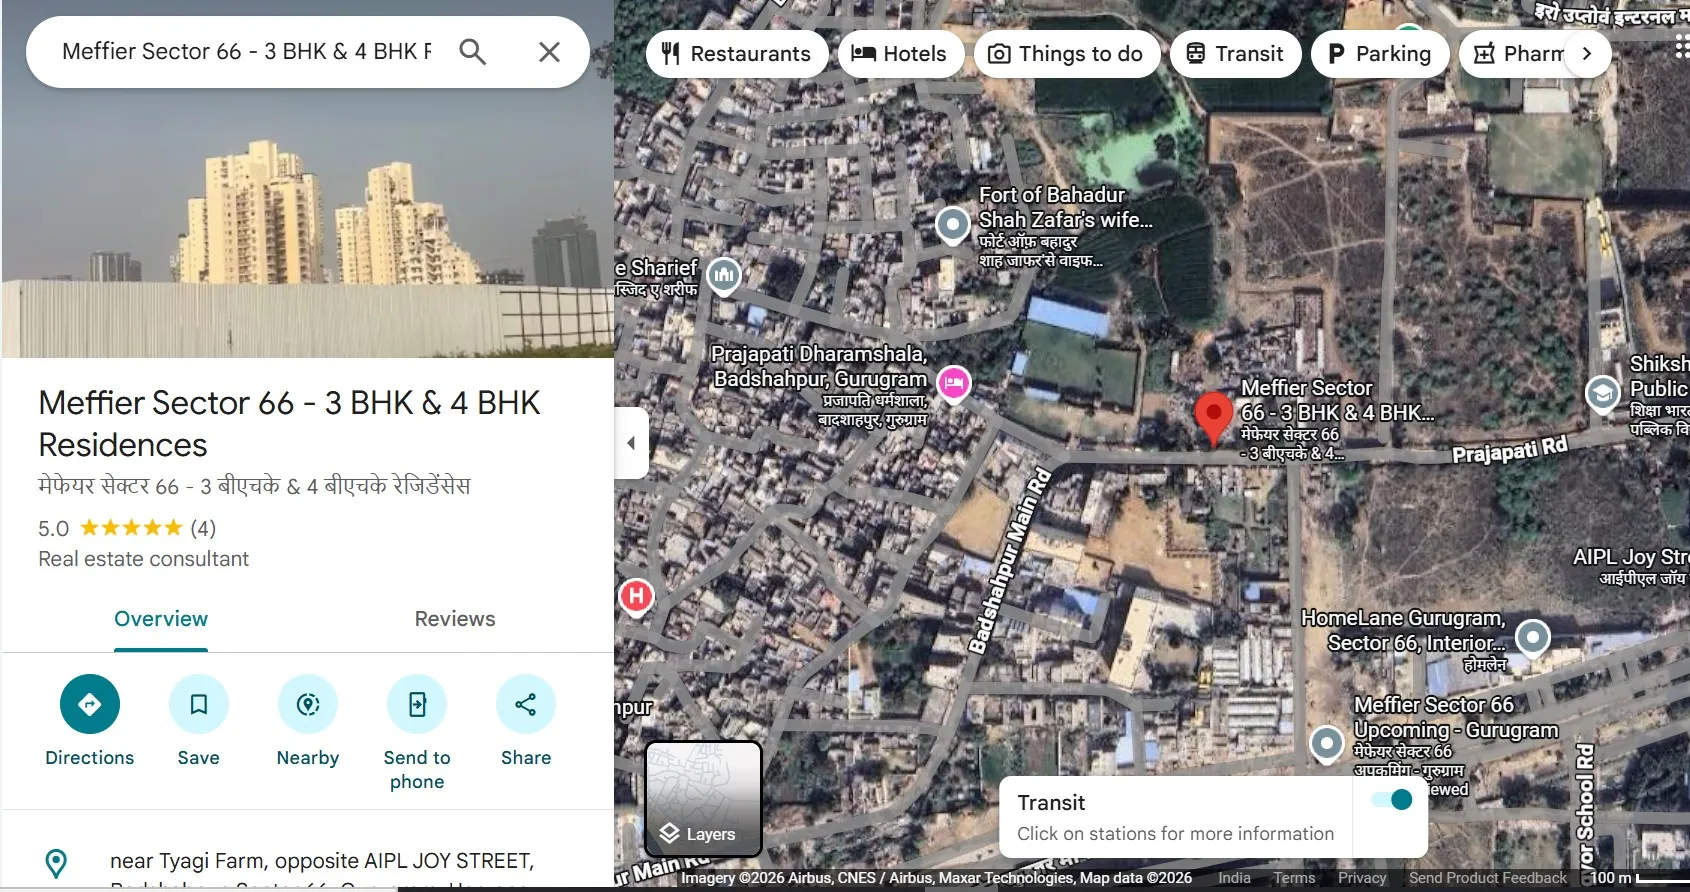Click the 100 m scale bar
Screen dimensions: 1690x892
pyautogui.click(x=1638, y=878)
